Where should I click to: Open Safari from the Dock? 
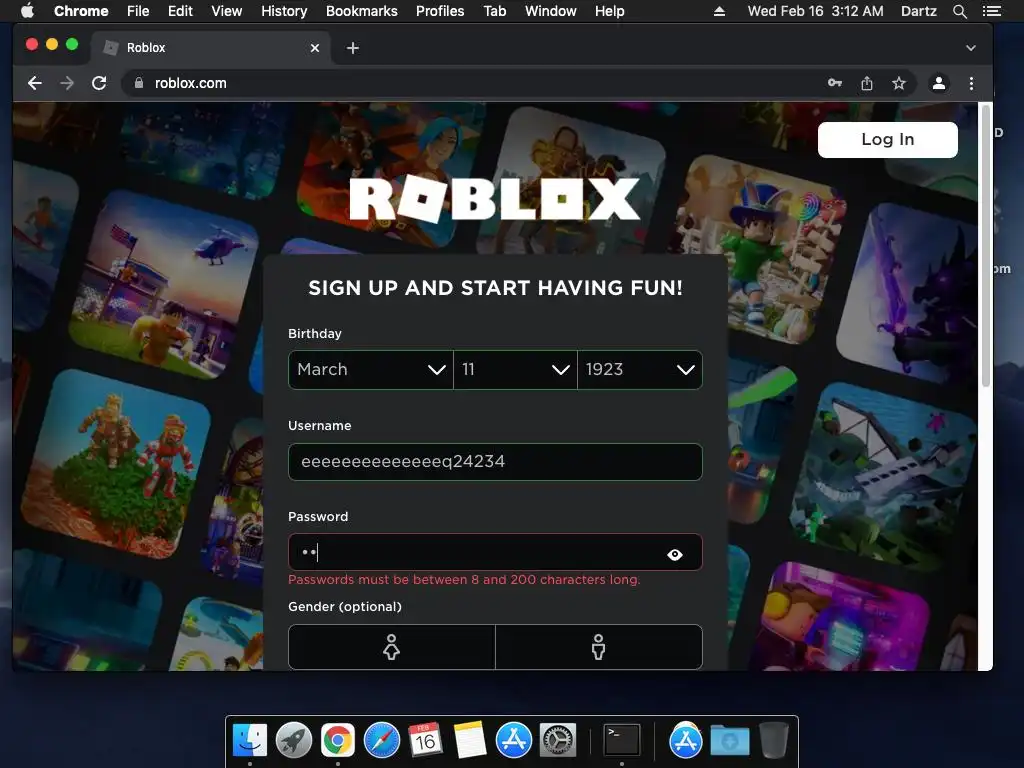381,741
